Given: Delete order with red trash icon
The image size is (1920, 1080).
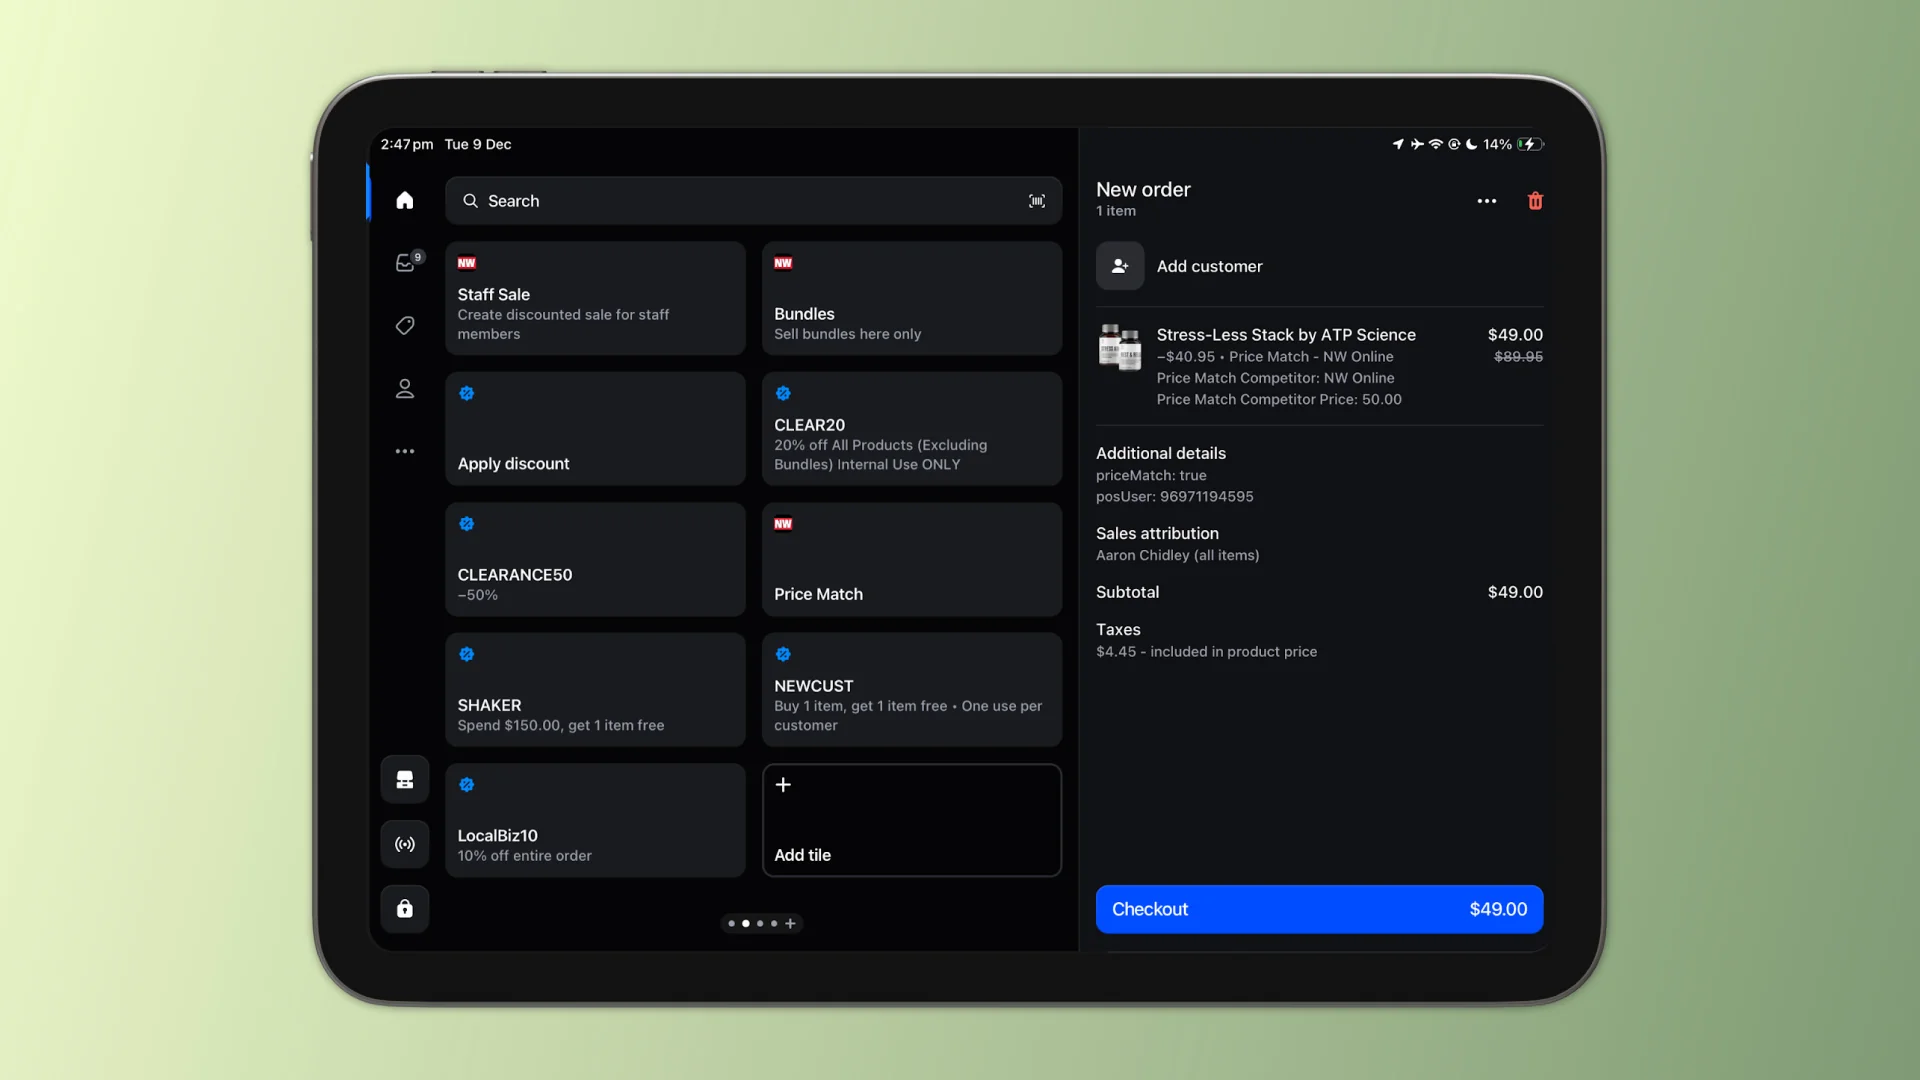Looking at the screenshot, I should (1535, 201).
